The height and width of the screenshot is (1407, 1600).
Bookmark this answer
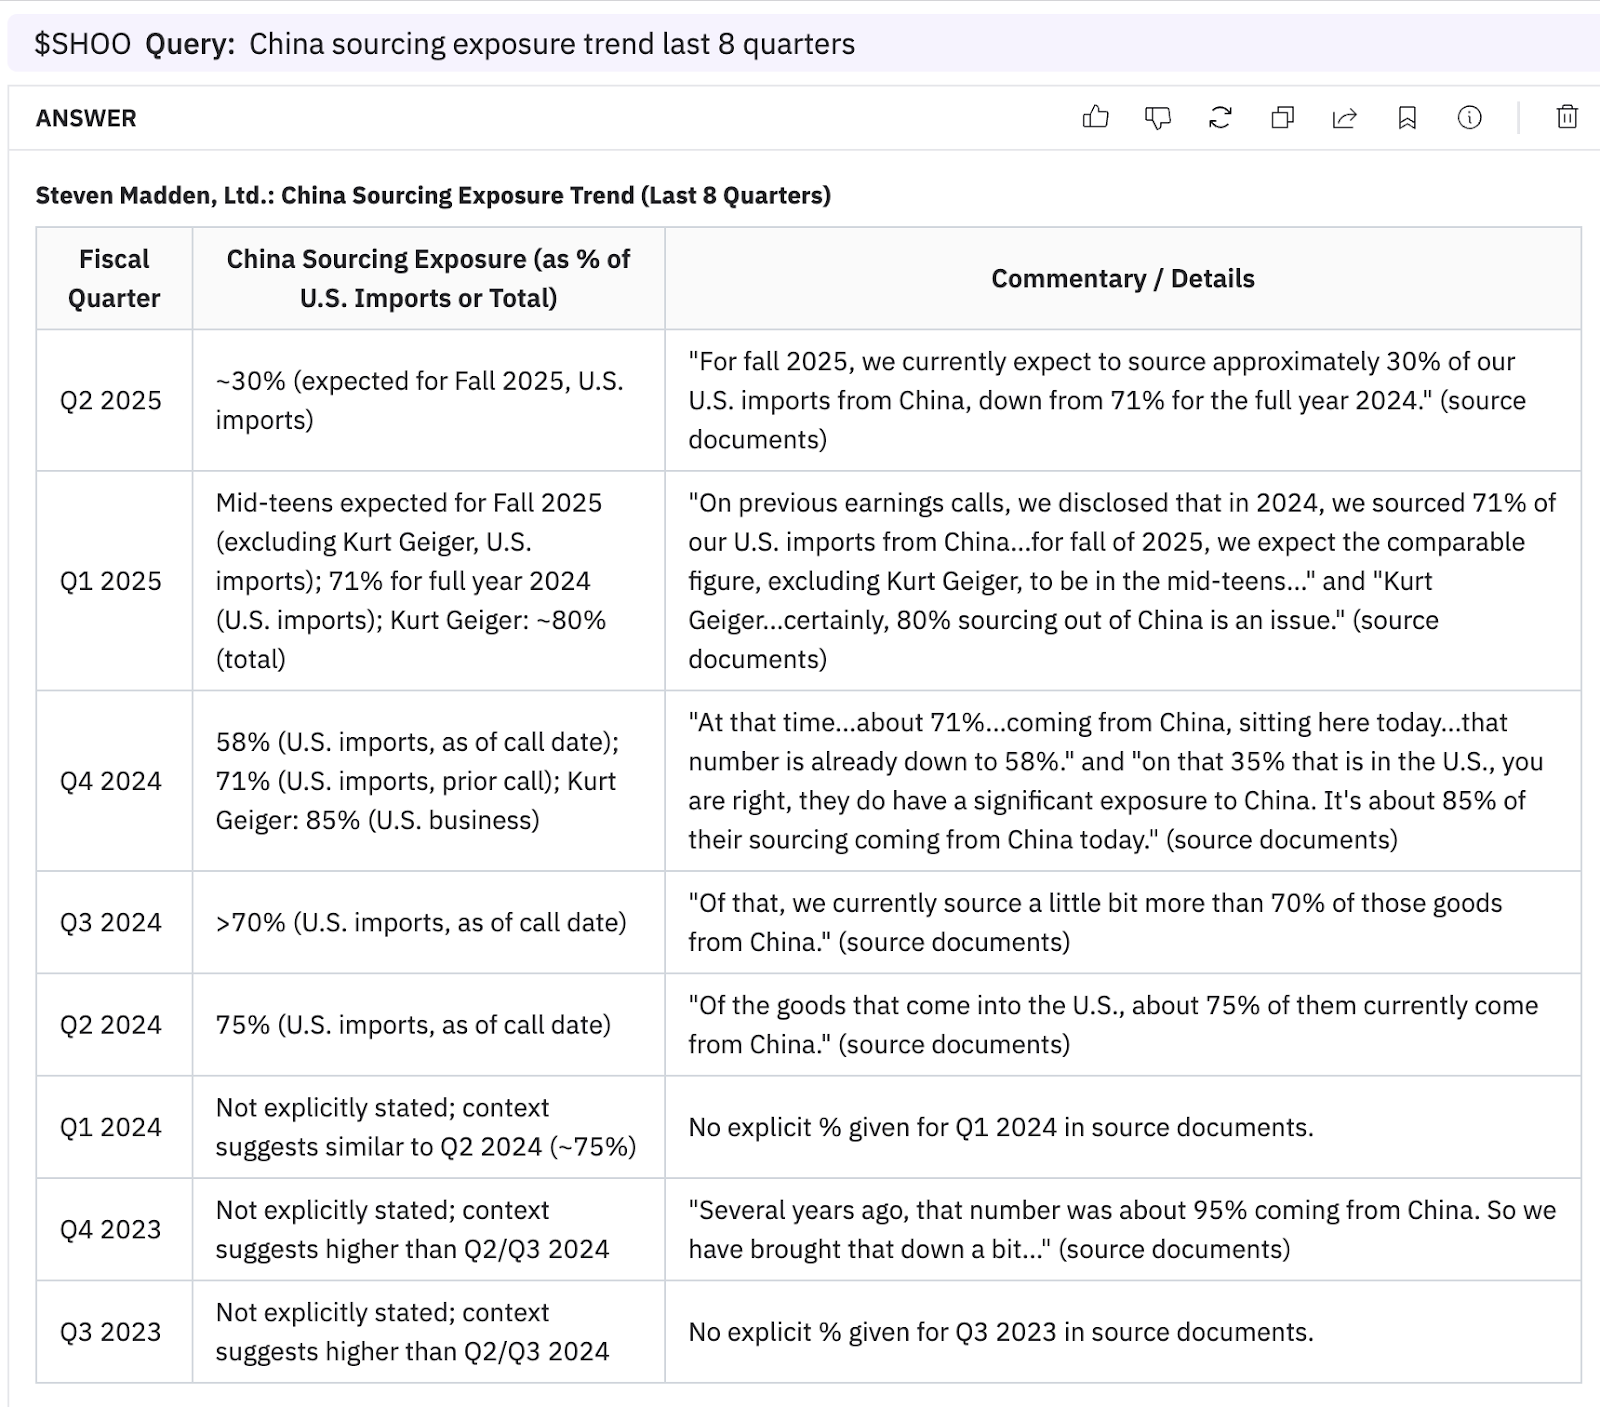[1407, 118]
